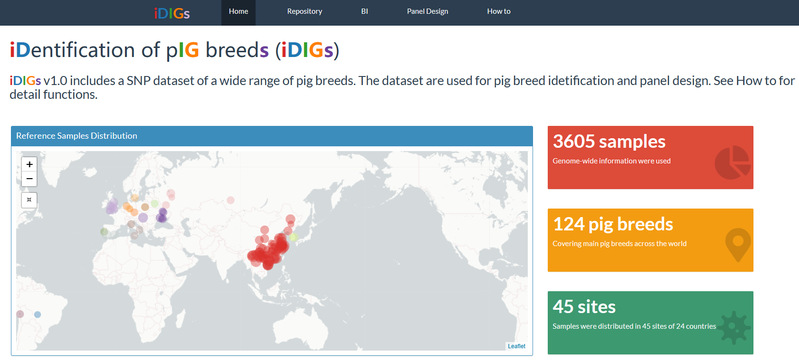Click the gear icon in sites box
Screen dimensions: 799x362
tap(733, 327)
